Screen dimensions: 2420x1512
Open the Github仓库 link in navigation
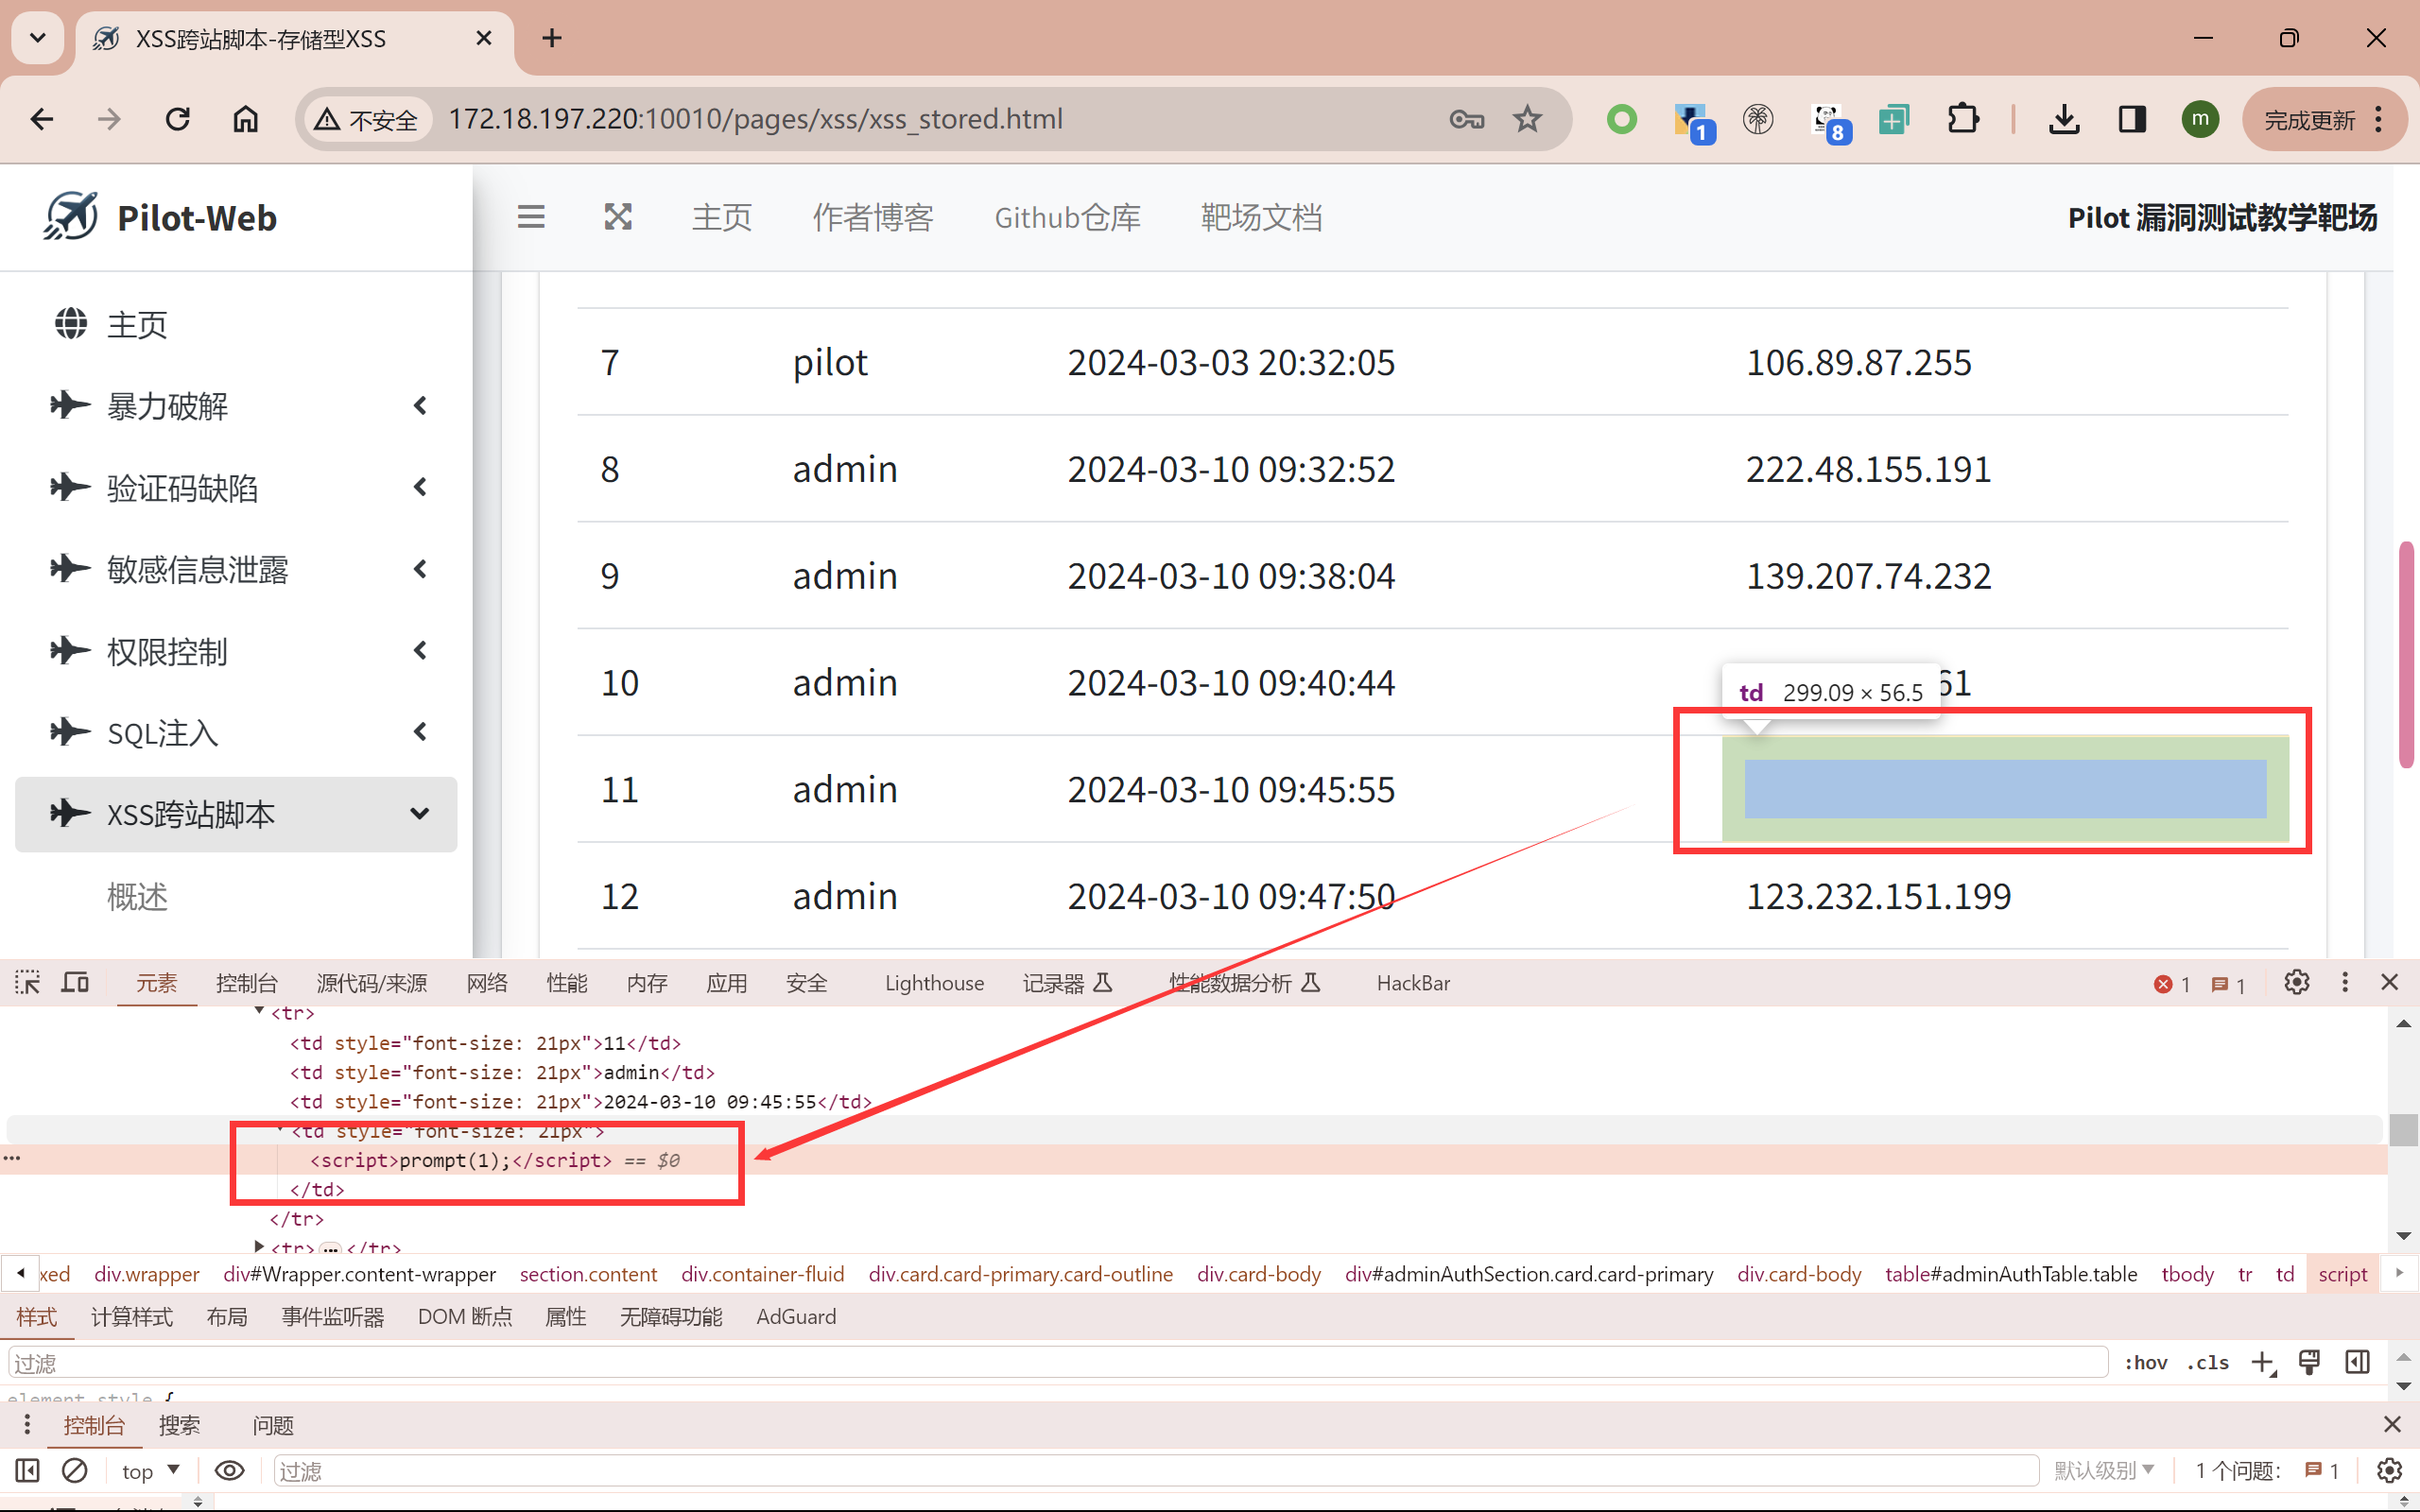tap(1066, 217)
